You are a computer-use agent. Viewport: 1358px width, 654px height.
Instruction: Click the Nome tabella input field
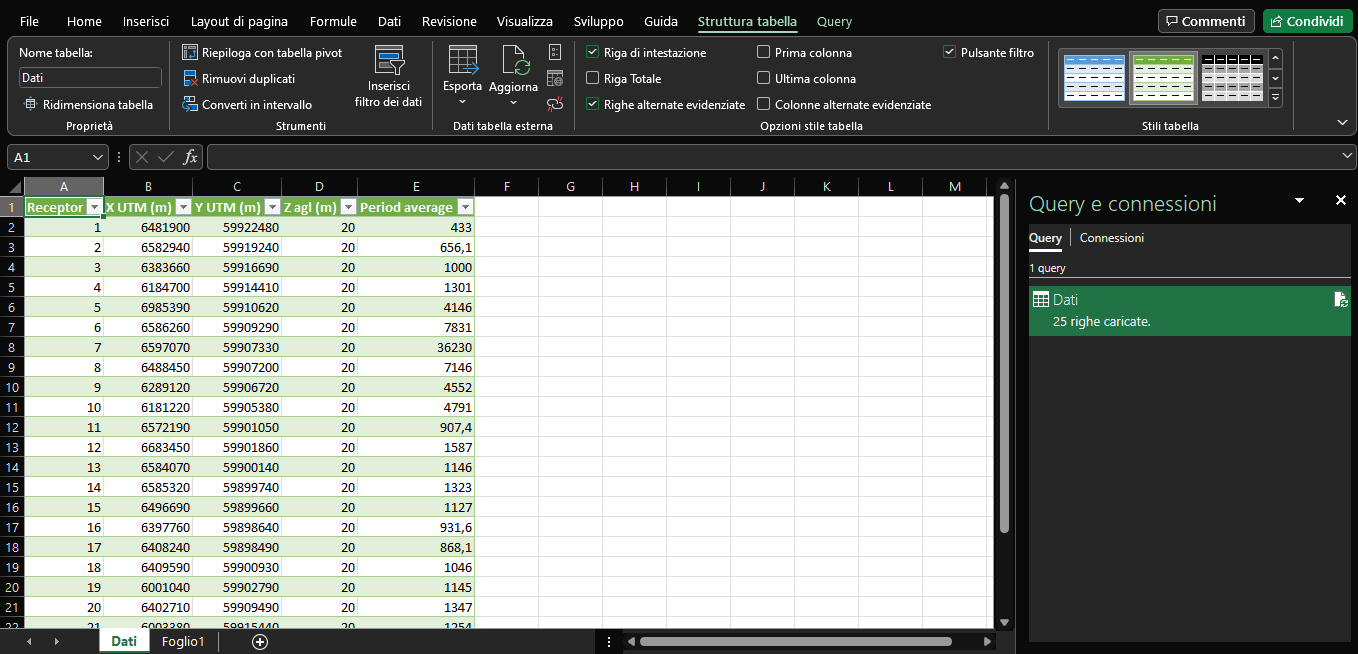[90, 77]
